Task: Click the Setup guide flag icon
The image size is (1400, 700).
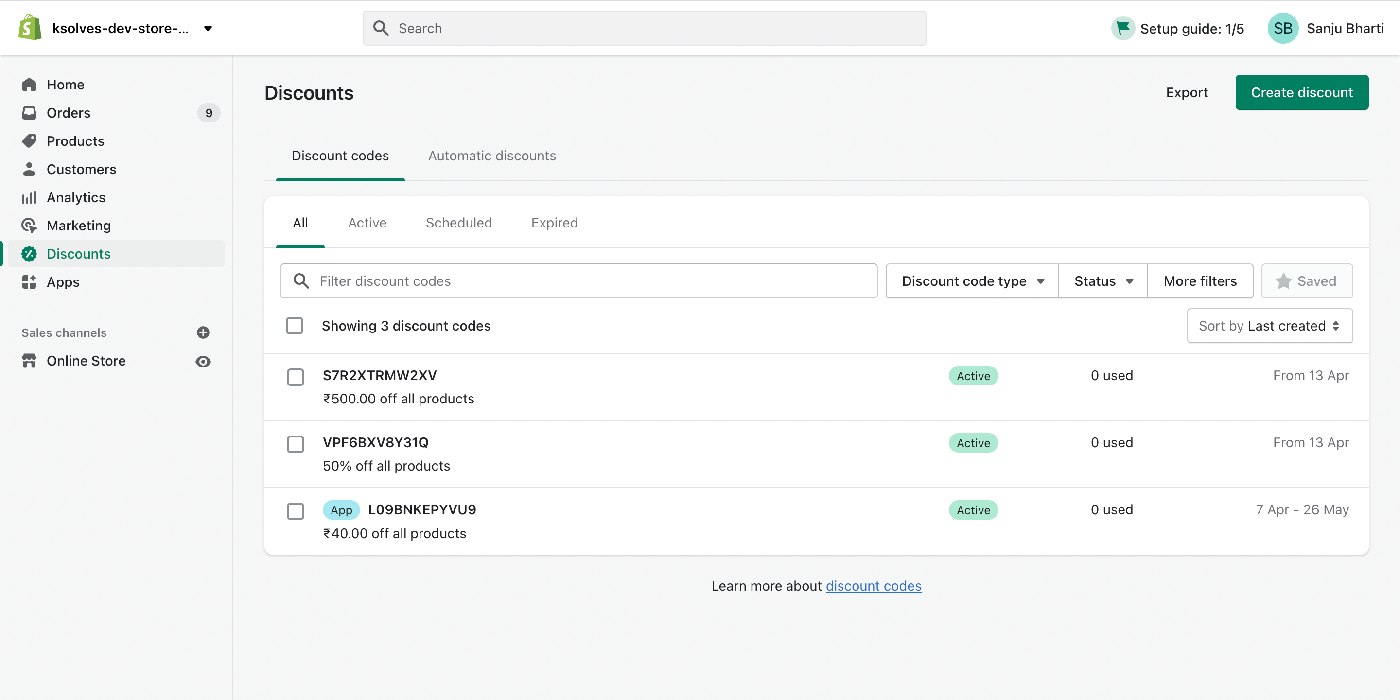Action: pyautogui.click(x=1122, y=28)
